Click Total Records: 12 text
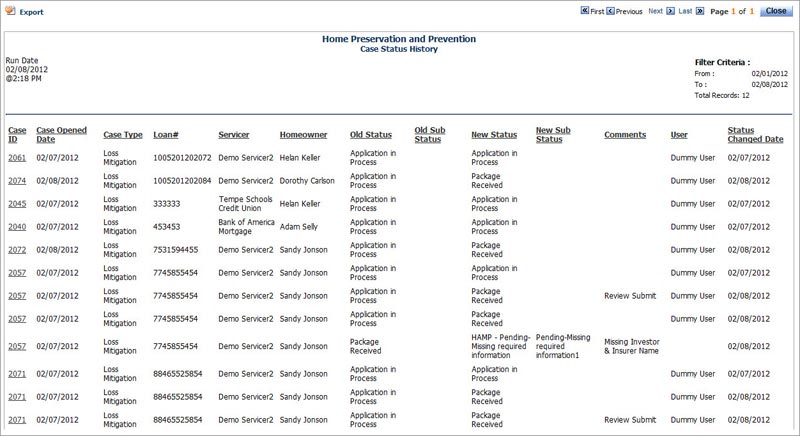 [x=722, y=95]
